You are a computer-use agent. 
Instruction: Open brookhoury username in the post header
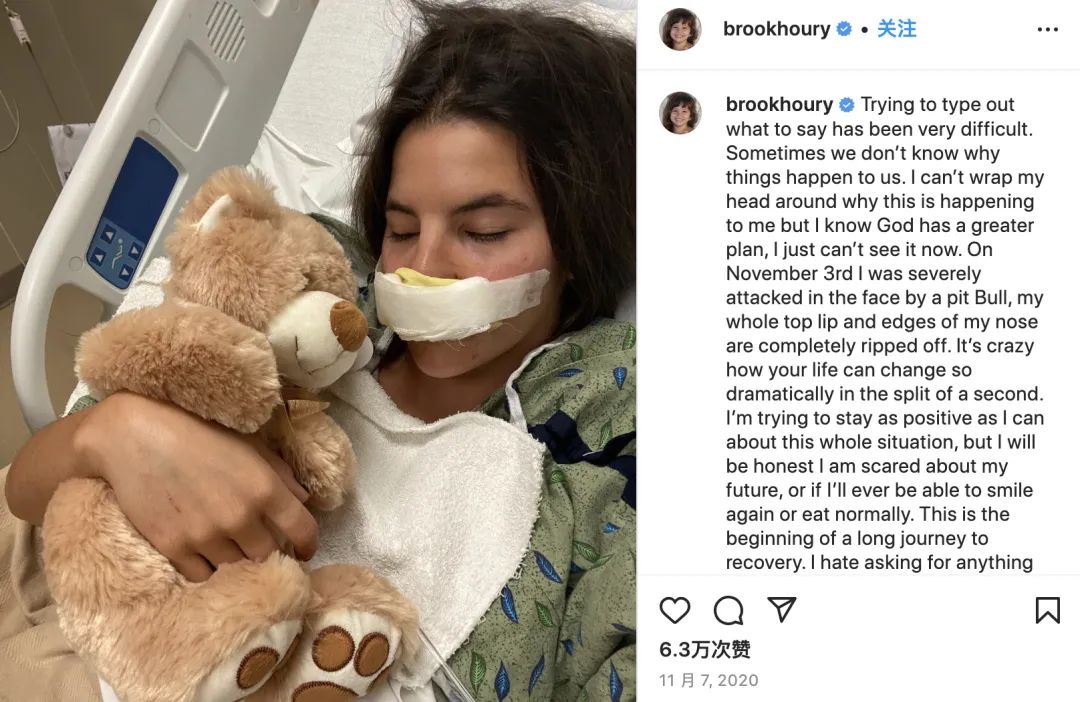tap(776, 29)
